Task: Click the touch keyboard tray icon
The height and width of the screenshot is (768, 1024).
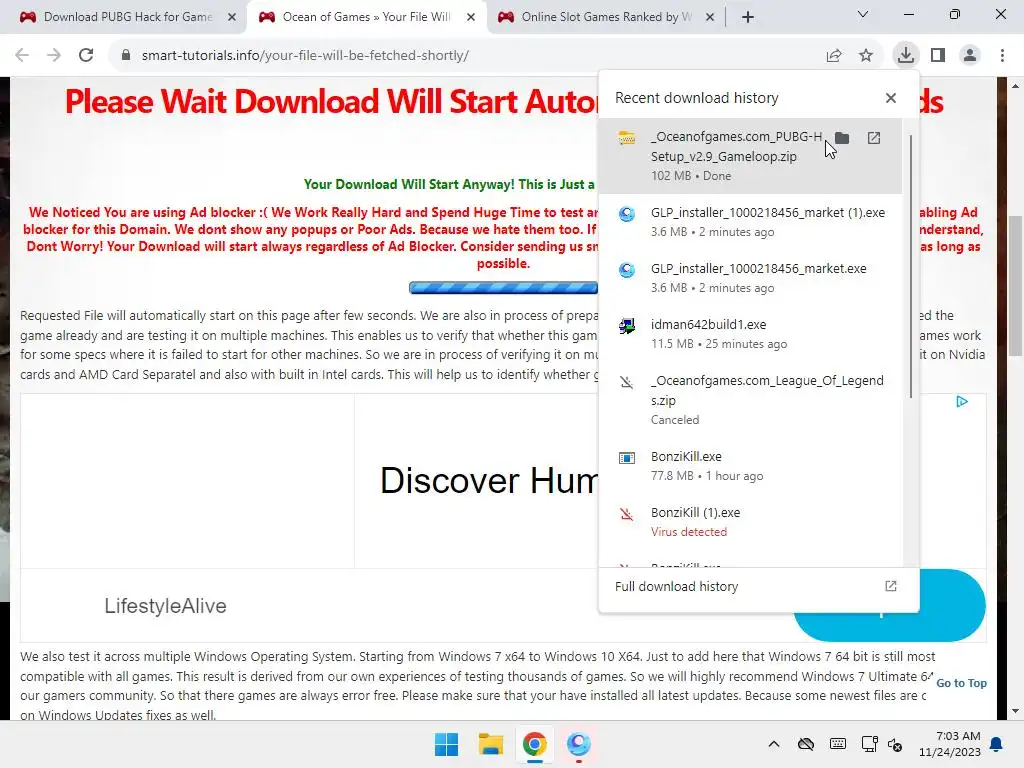Action: (838, 744)
